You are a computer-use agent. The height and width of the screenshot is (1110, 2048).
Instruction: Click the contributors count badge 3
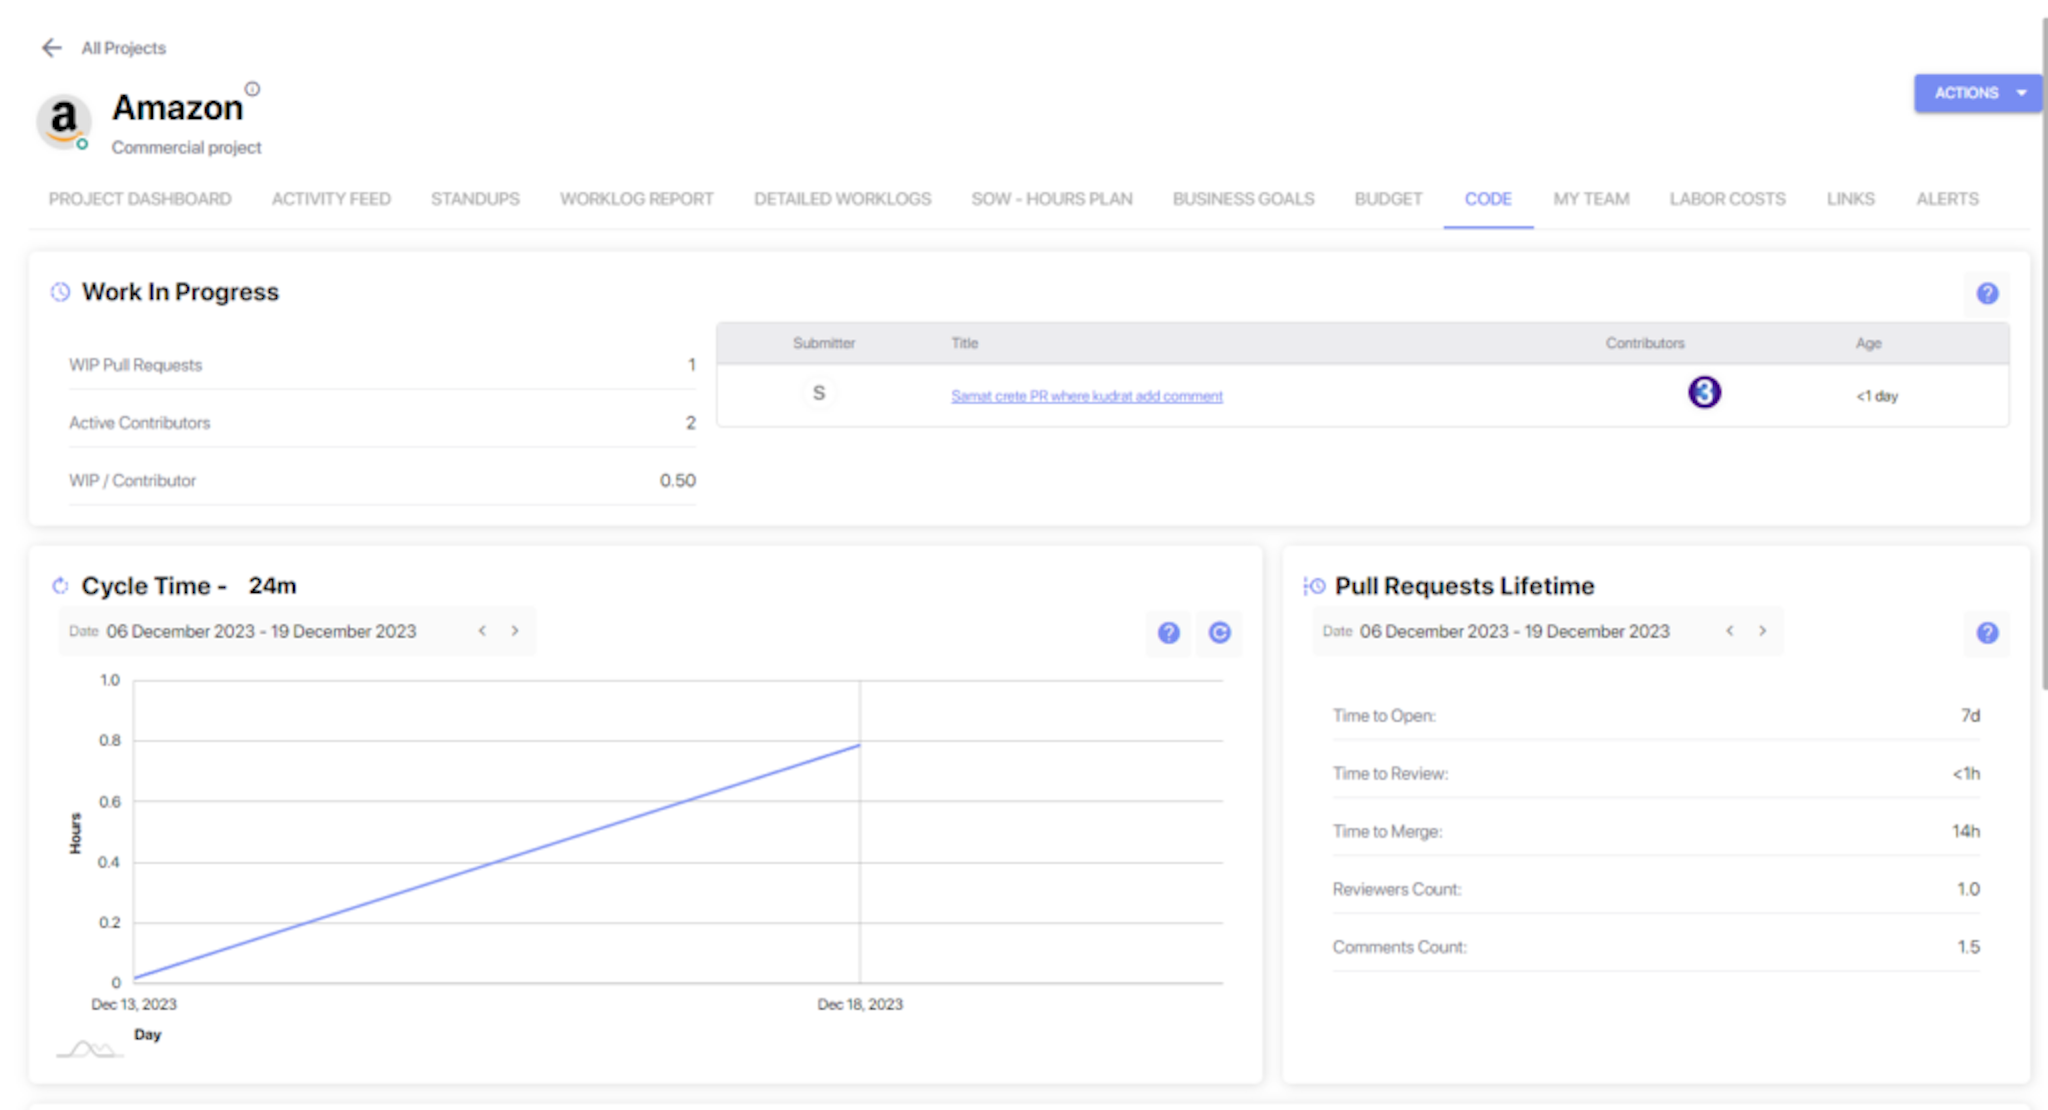[x=1705, y=392]
